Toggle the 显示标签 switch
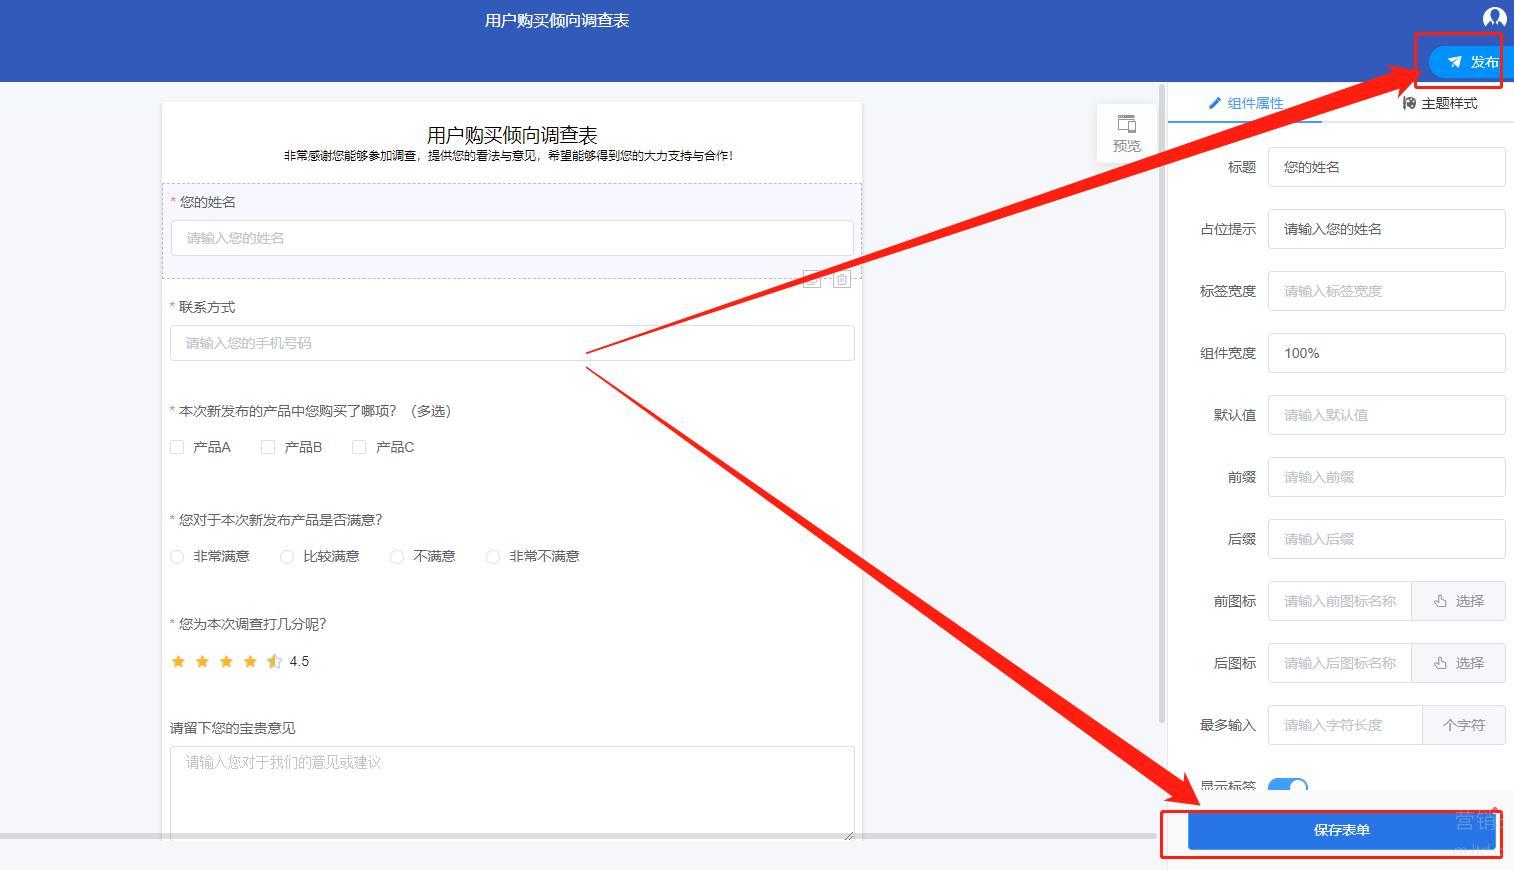This screenshot has height=870, width=1514. tap(1287, 786)
